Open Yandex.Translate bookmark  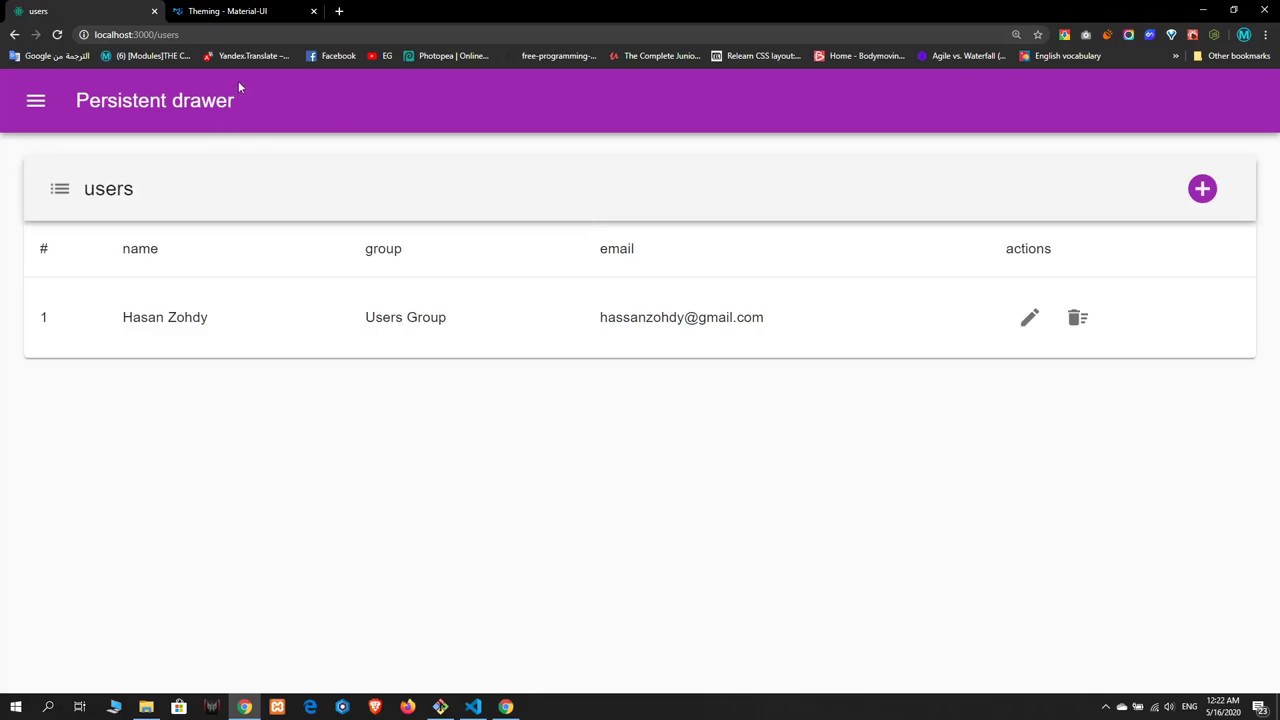click(246, 56)
